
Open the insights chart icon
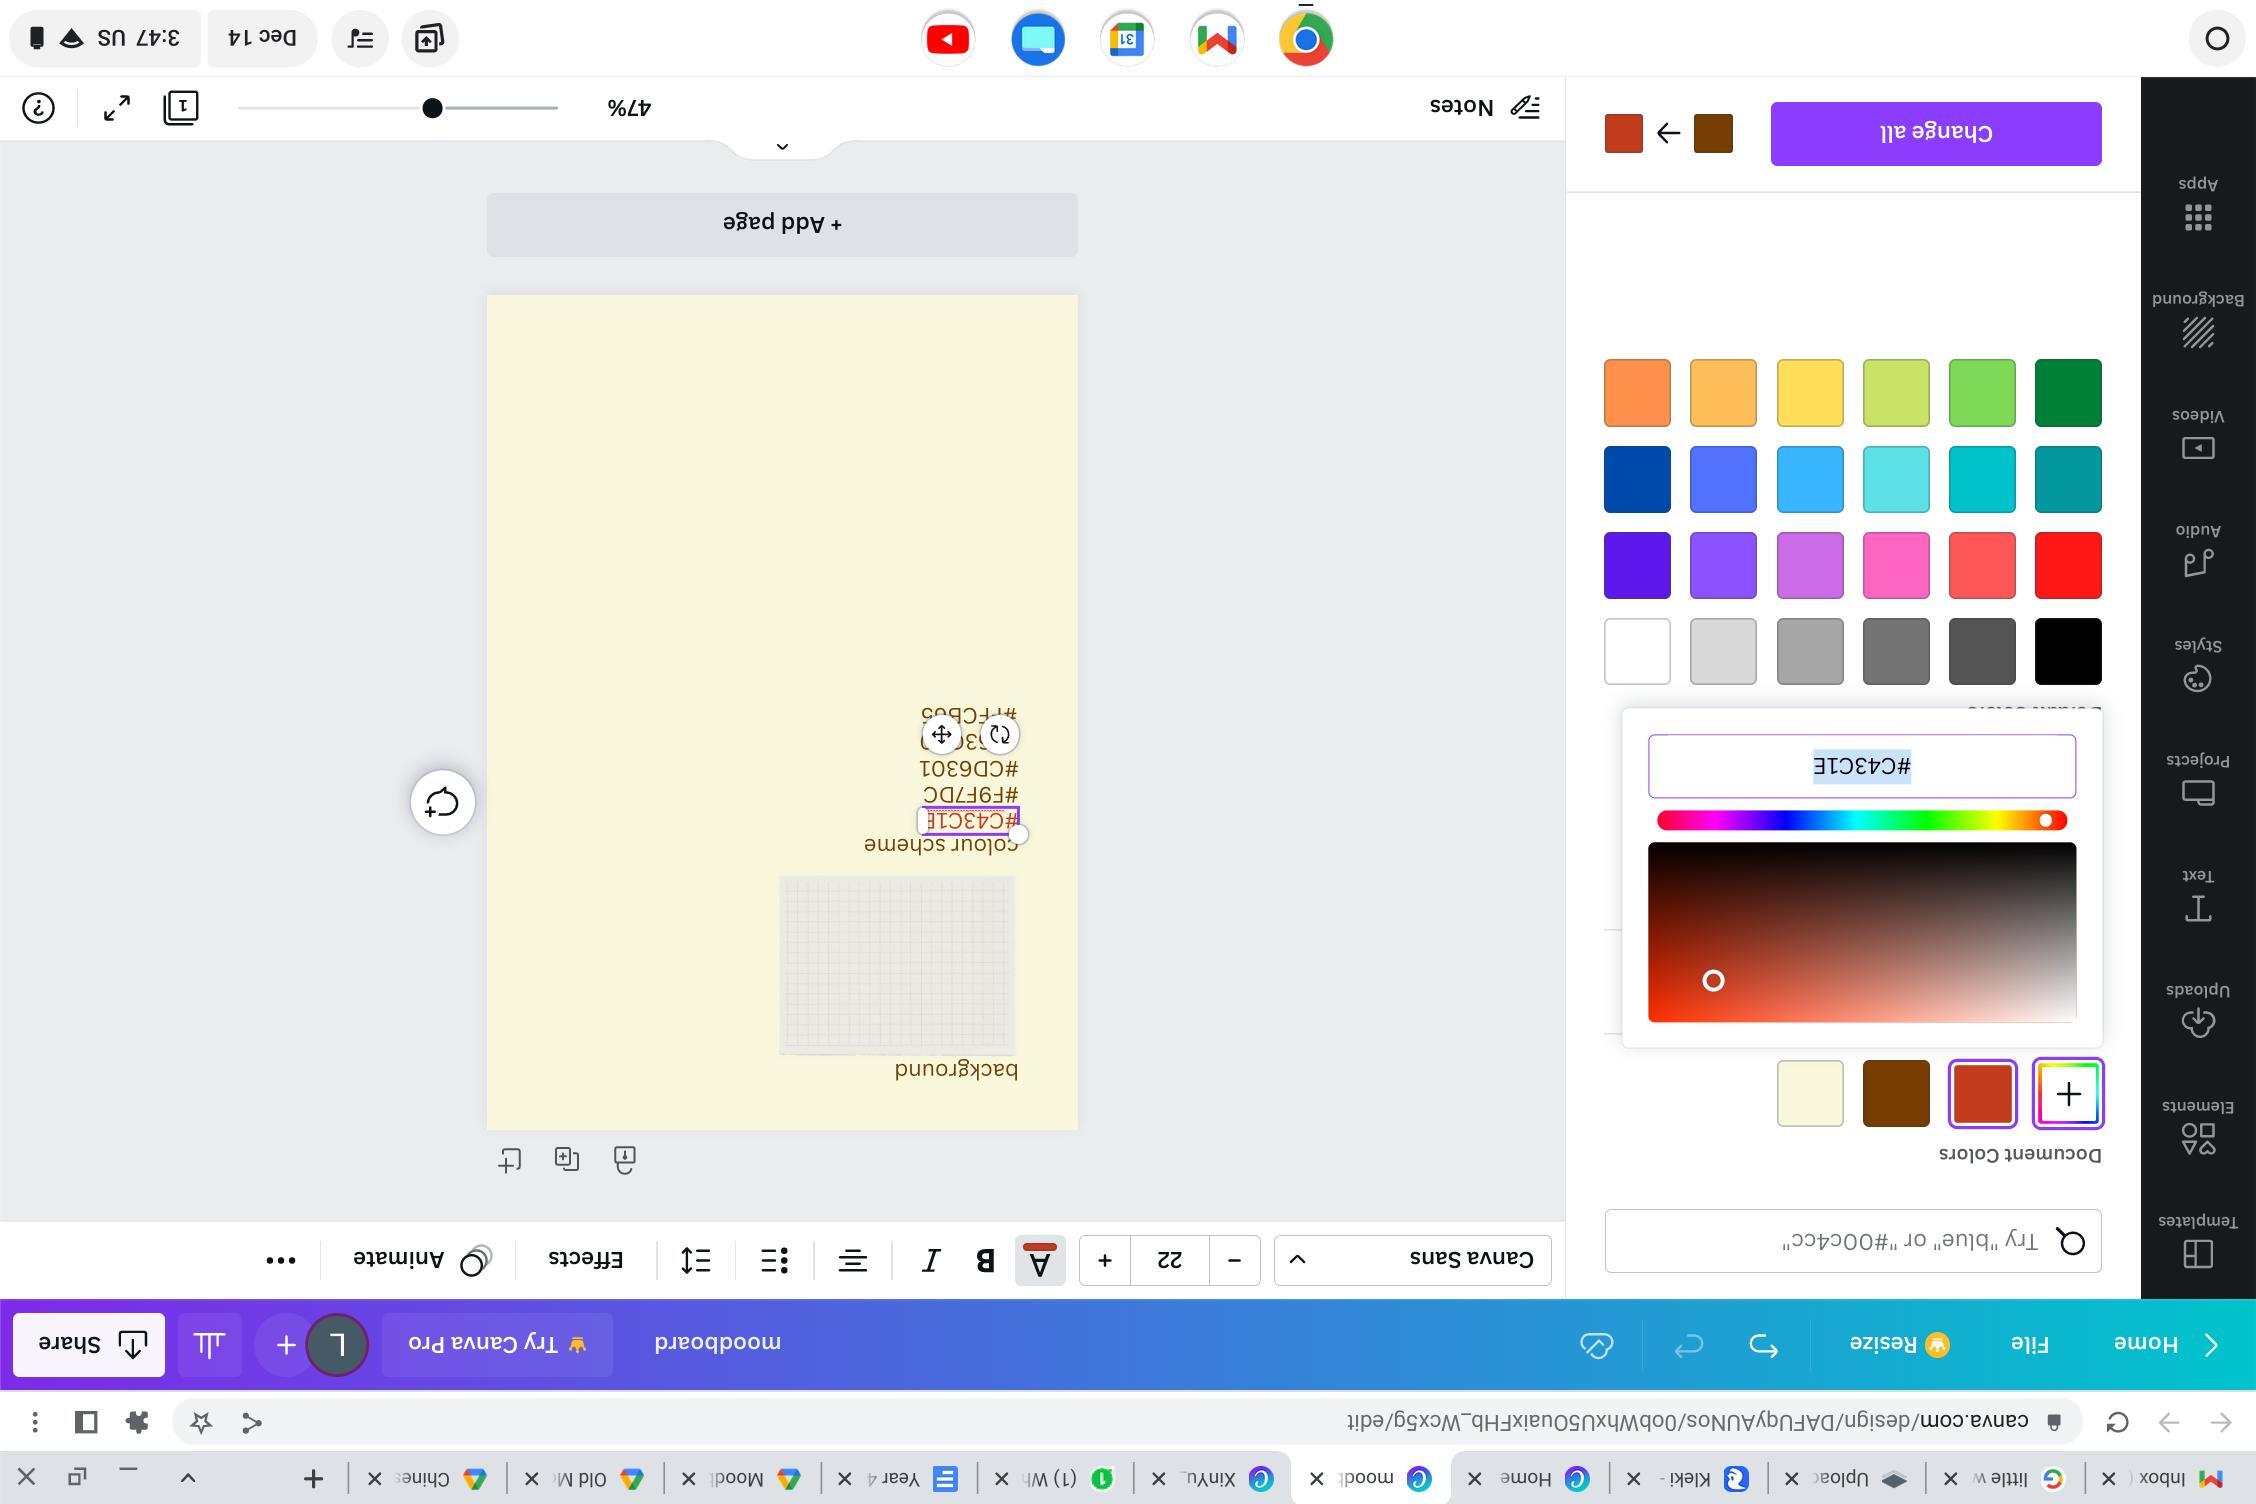209,1345
